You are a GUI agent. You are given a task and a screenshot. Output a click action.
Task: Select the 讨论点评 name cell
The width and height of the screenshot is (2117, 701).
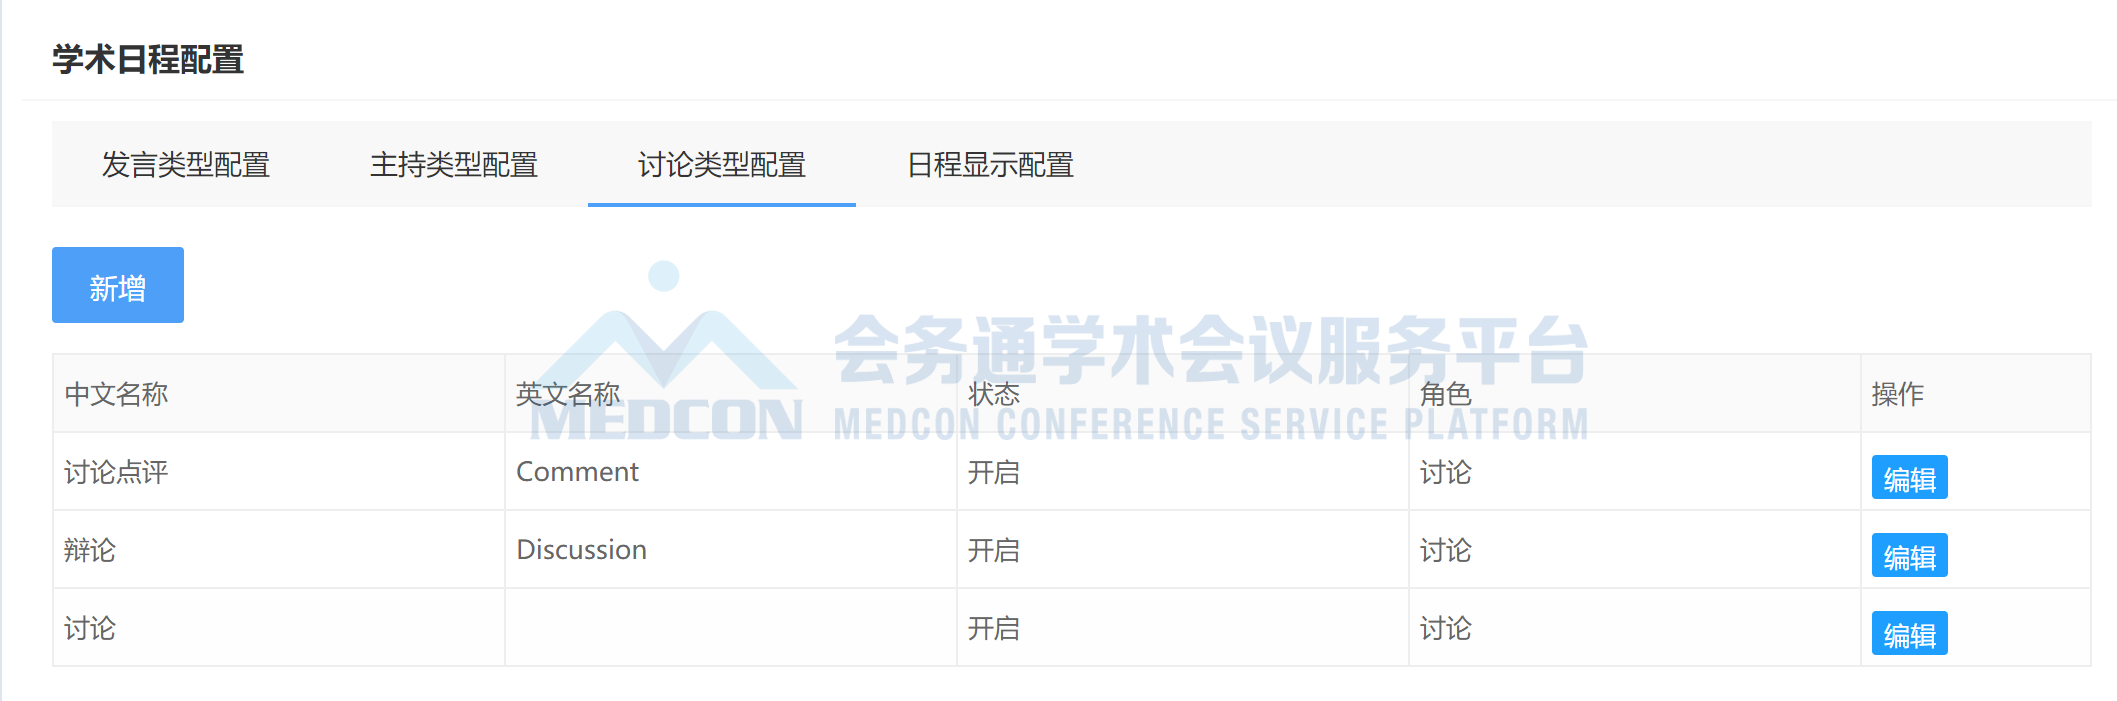279,472
